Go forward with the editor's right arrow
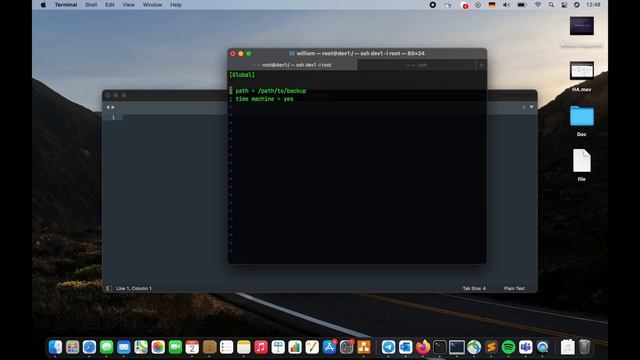 [x=113, y=107]
